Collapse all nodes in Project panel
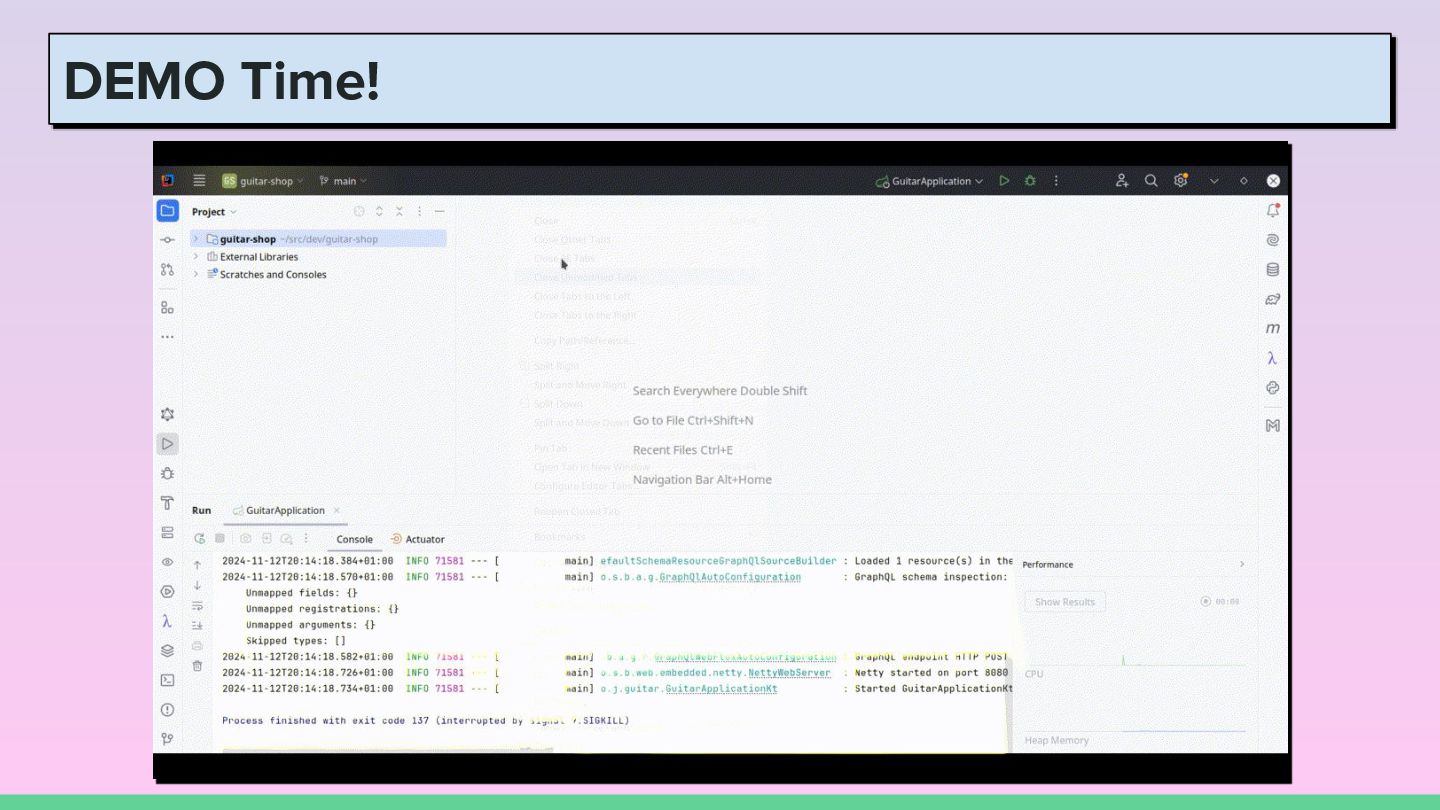This screenshot has height=810, width=1440. point(399,211)
